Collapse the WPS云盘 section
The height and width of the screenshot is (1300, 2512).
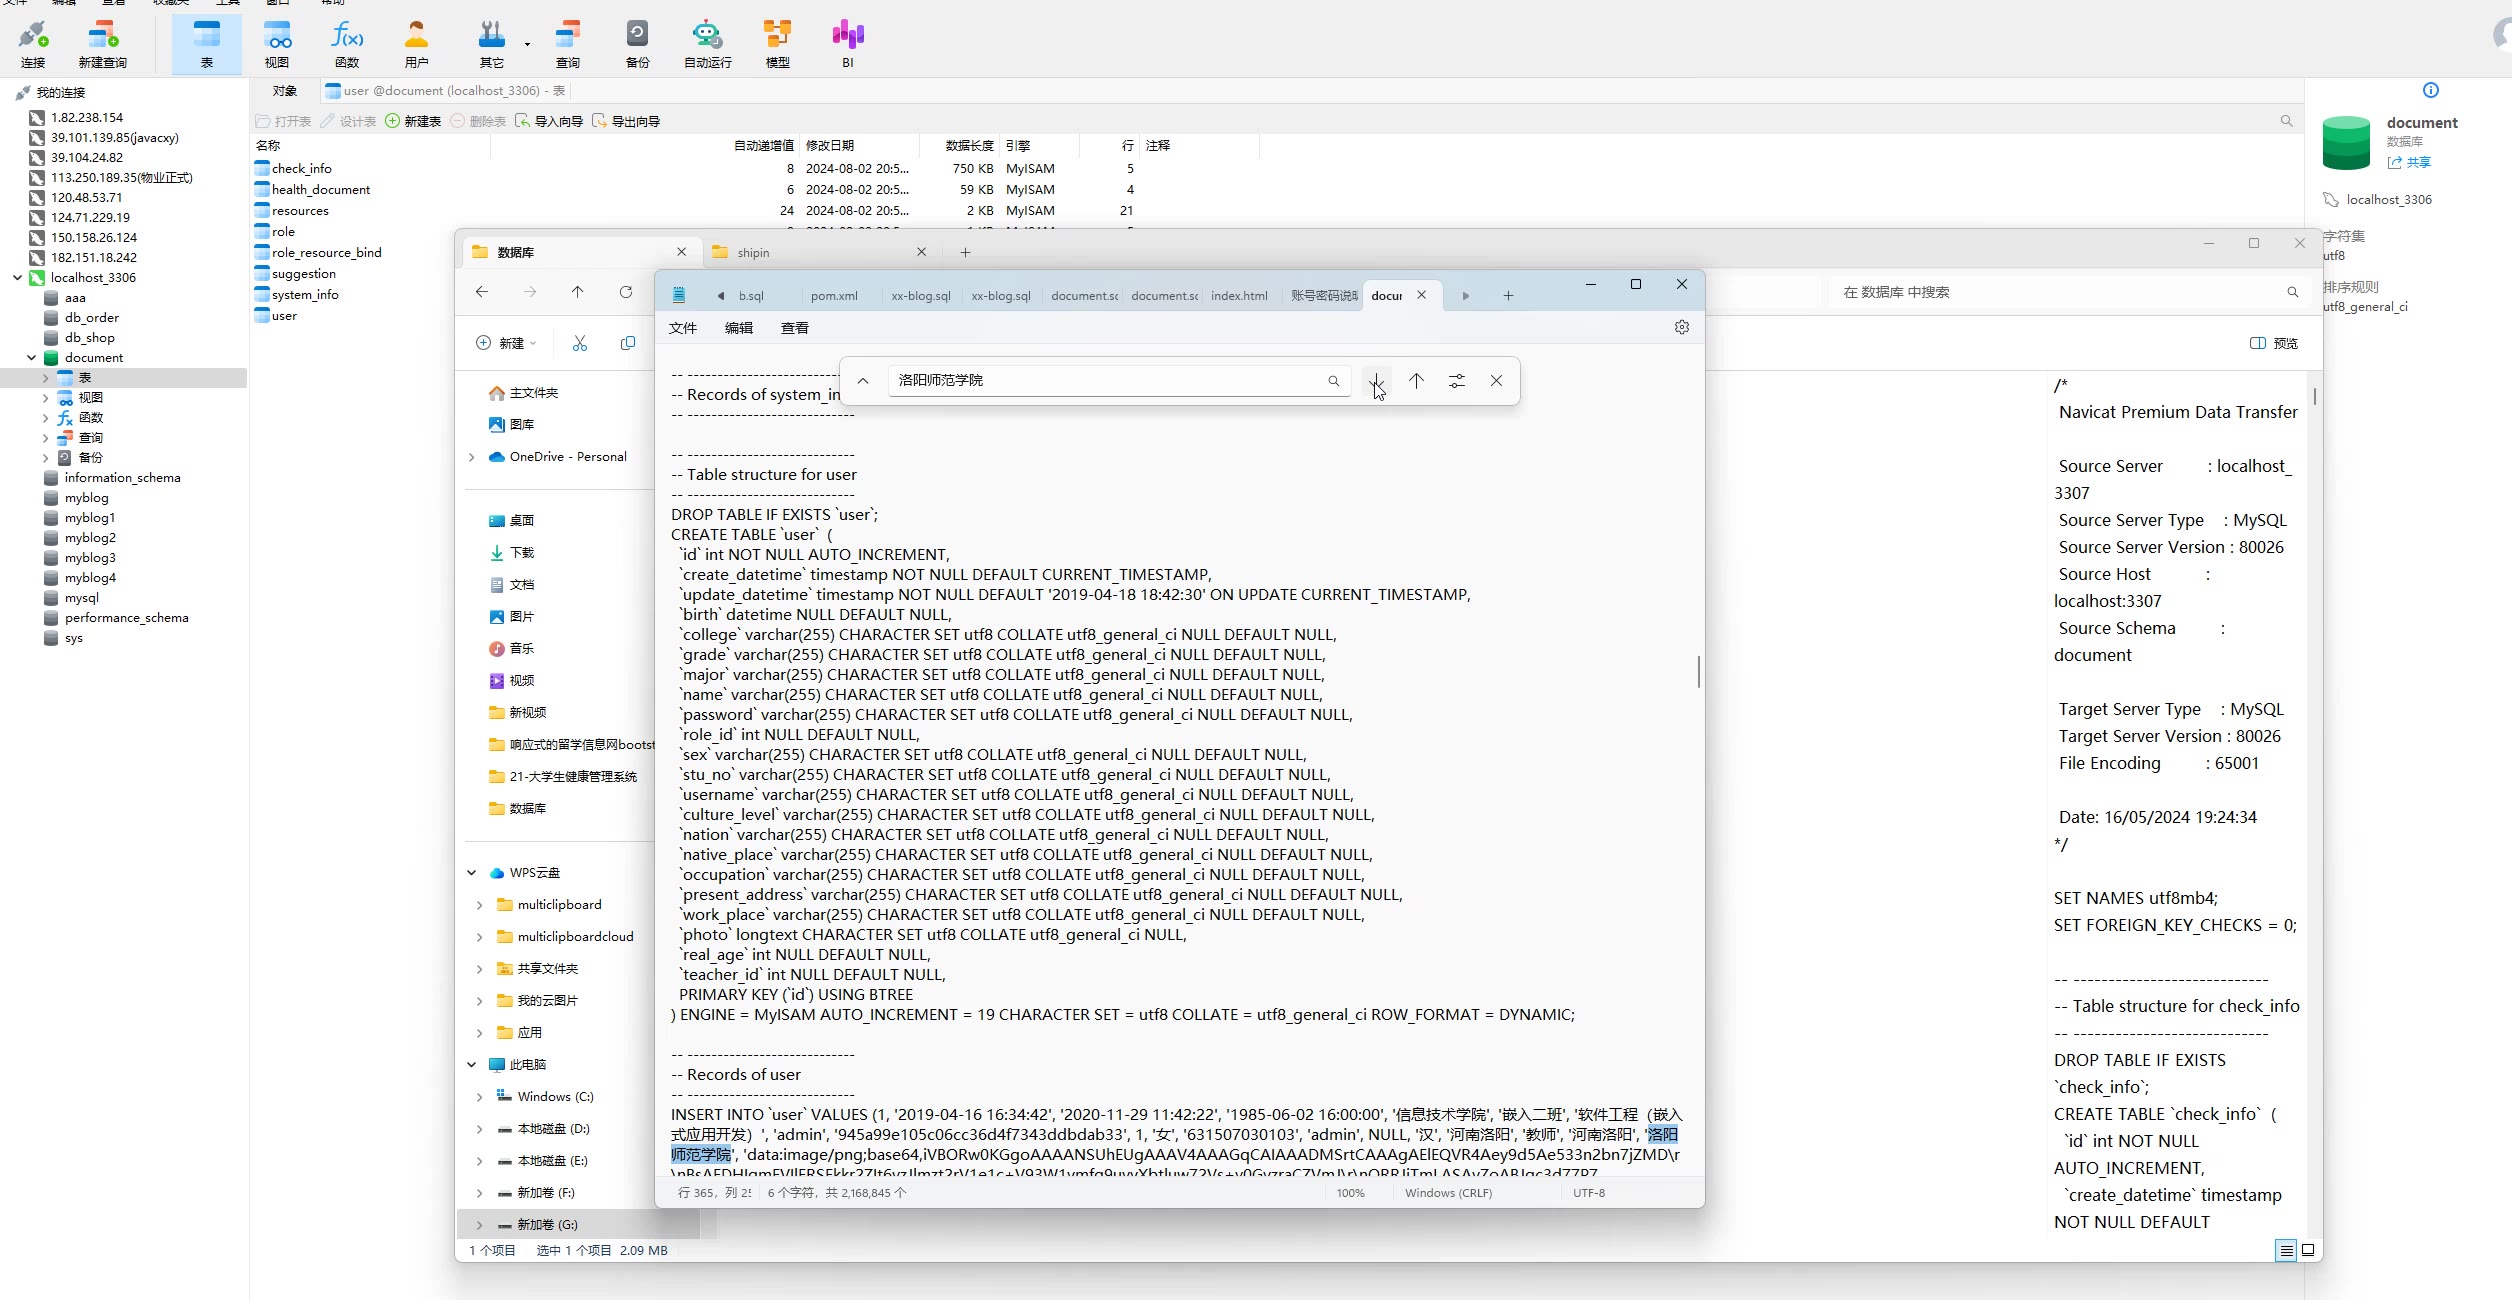(472, 873)
